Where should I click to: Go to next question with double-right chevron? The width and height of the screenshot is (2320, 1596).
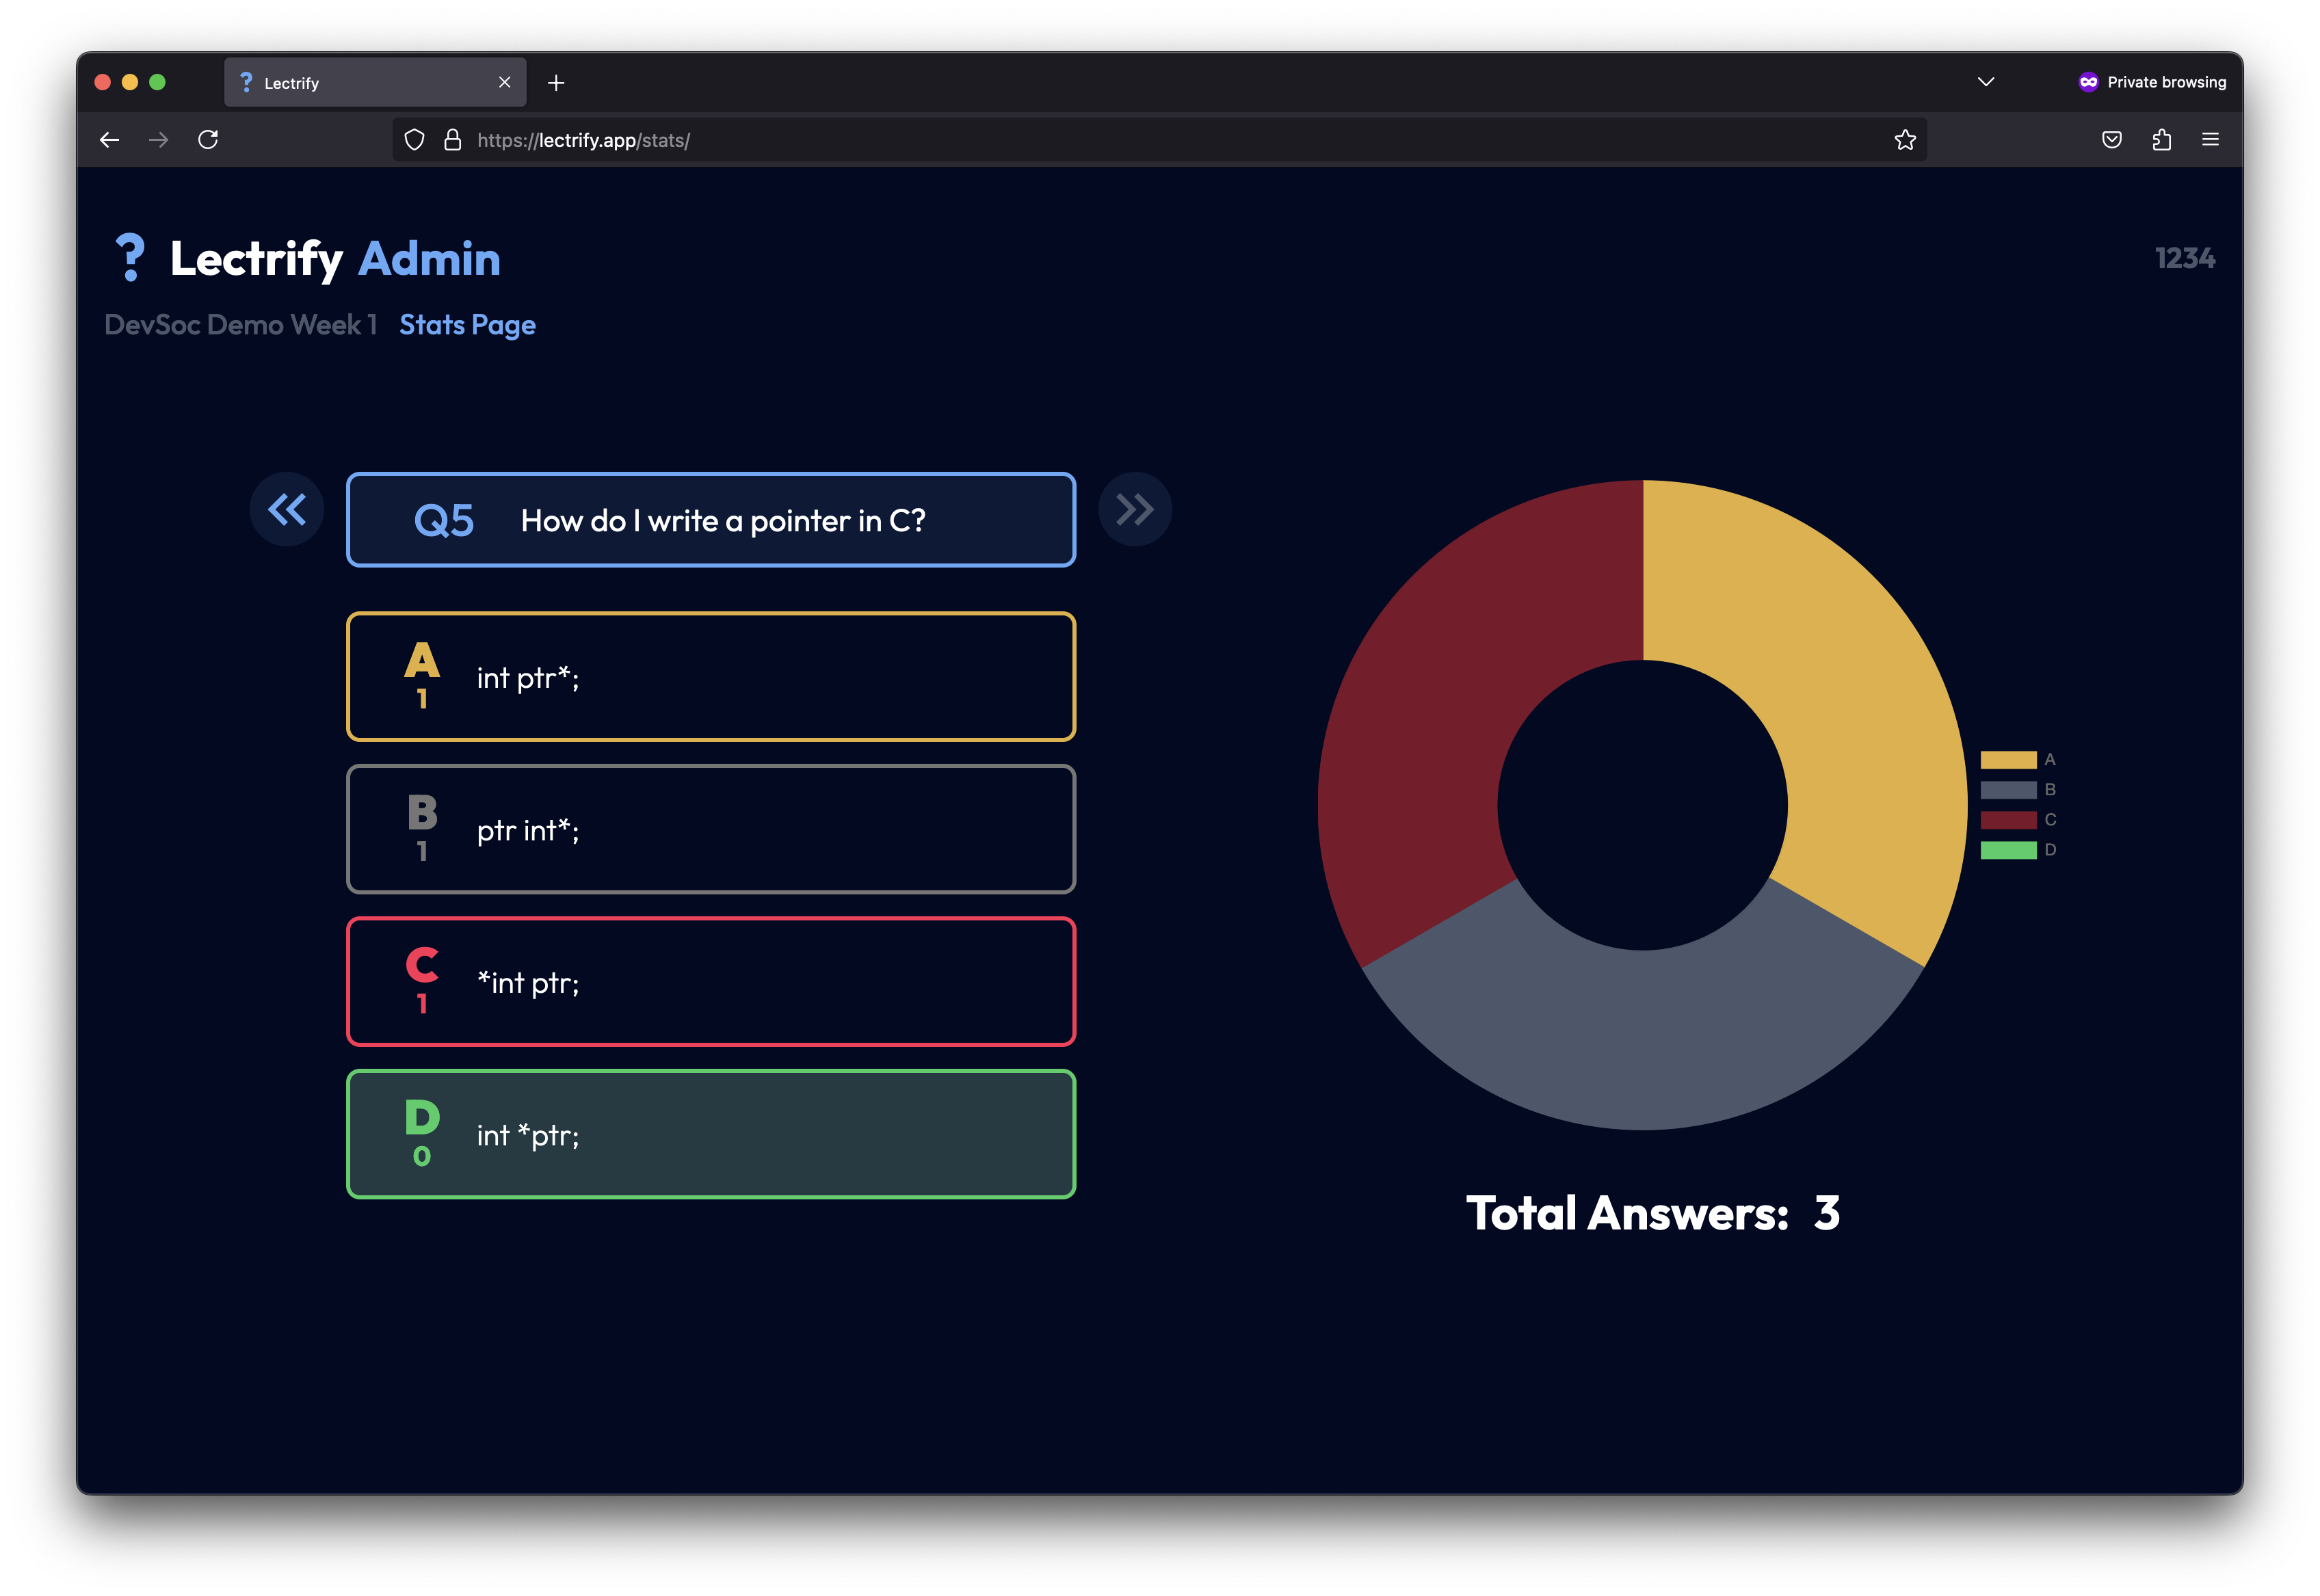[1134, 510]
